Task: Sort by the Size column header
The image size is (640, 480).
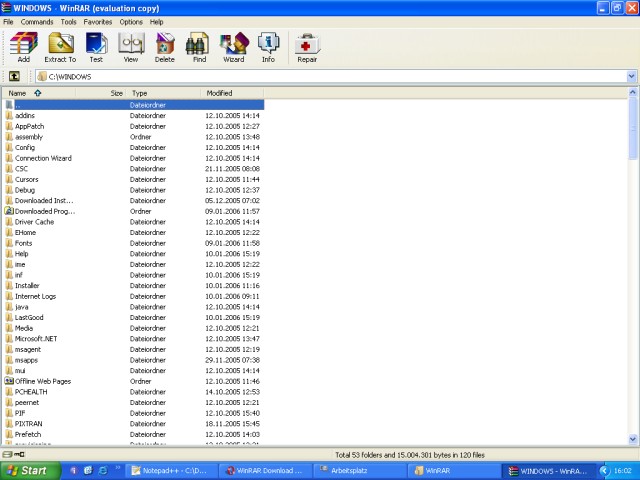Action: [100, 93]
